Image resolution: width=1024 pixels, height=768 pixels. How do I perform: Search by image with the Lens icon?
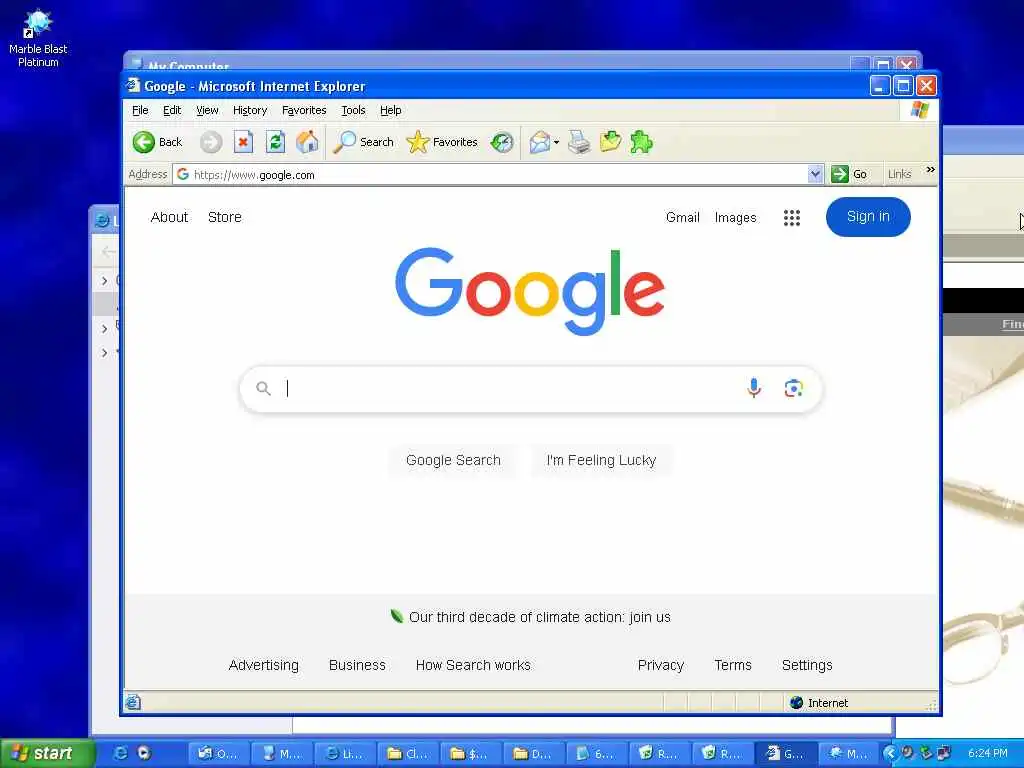tap(793, 389)
